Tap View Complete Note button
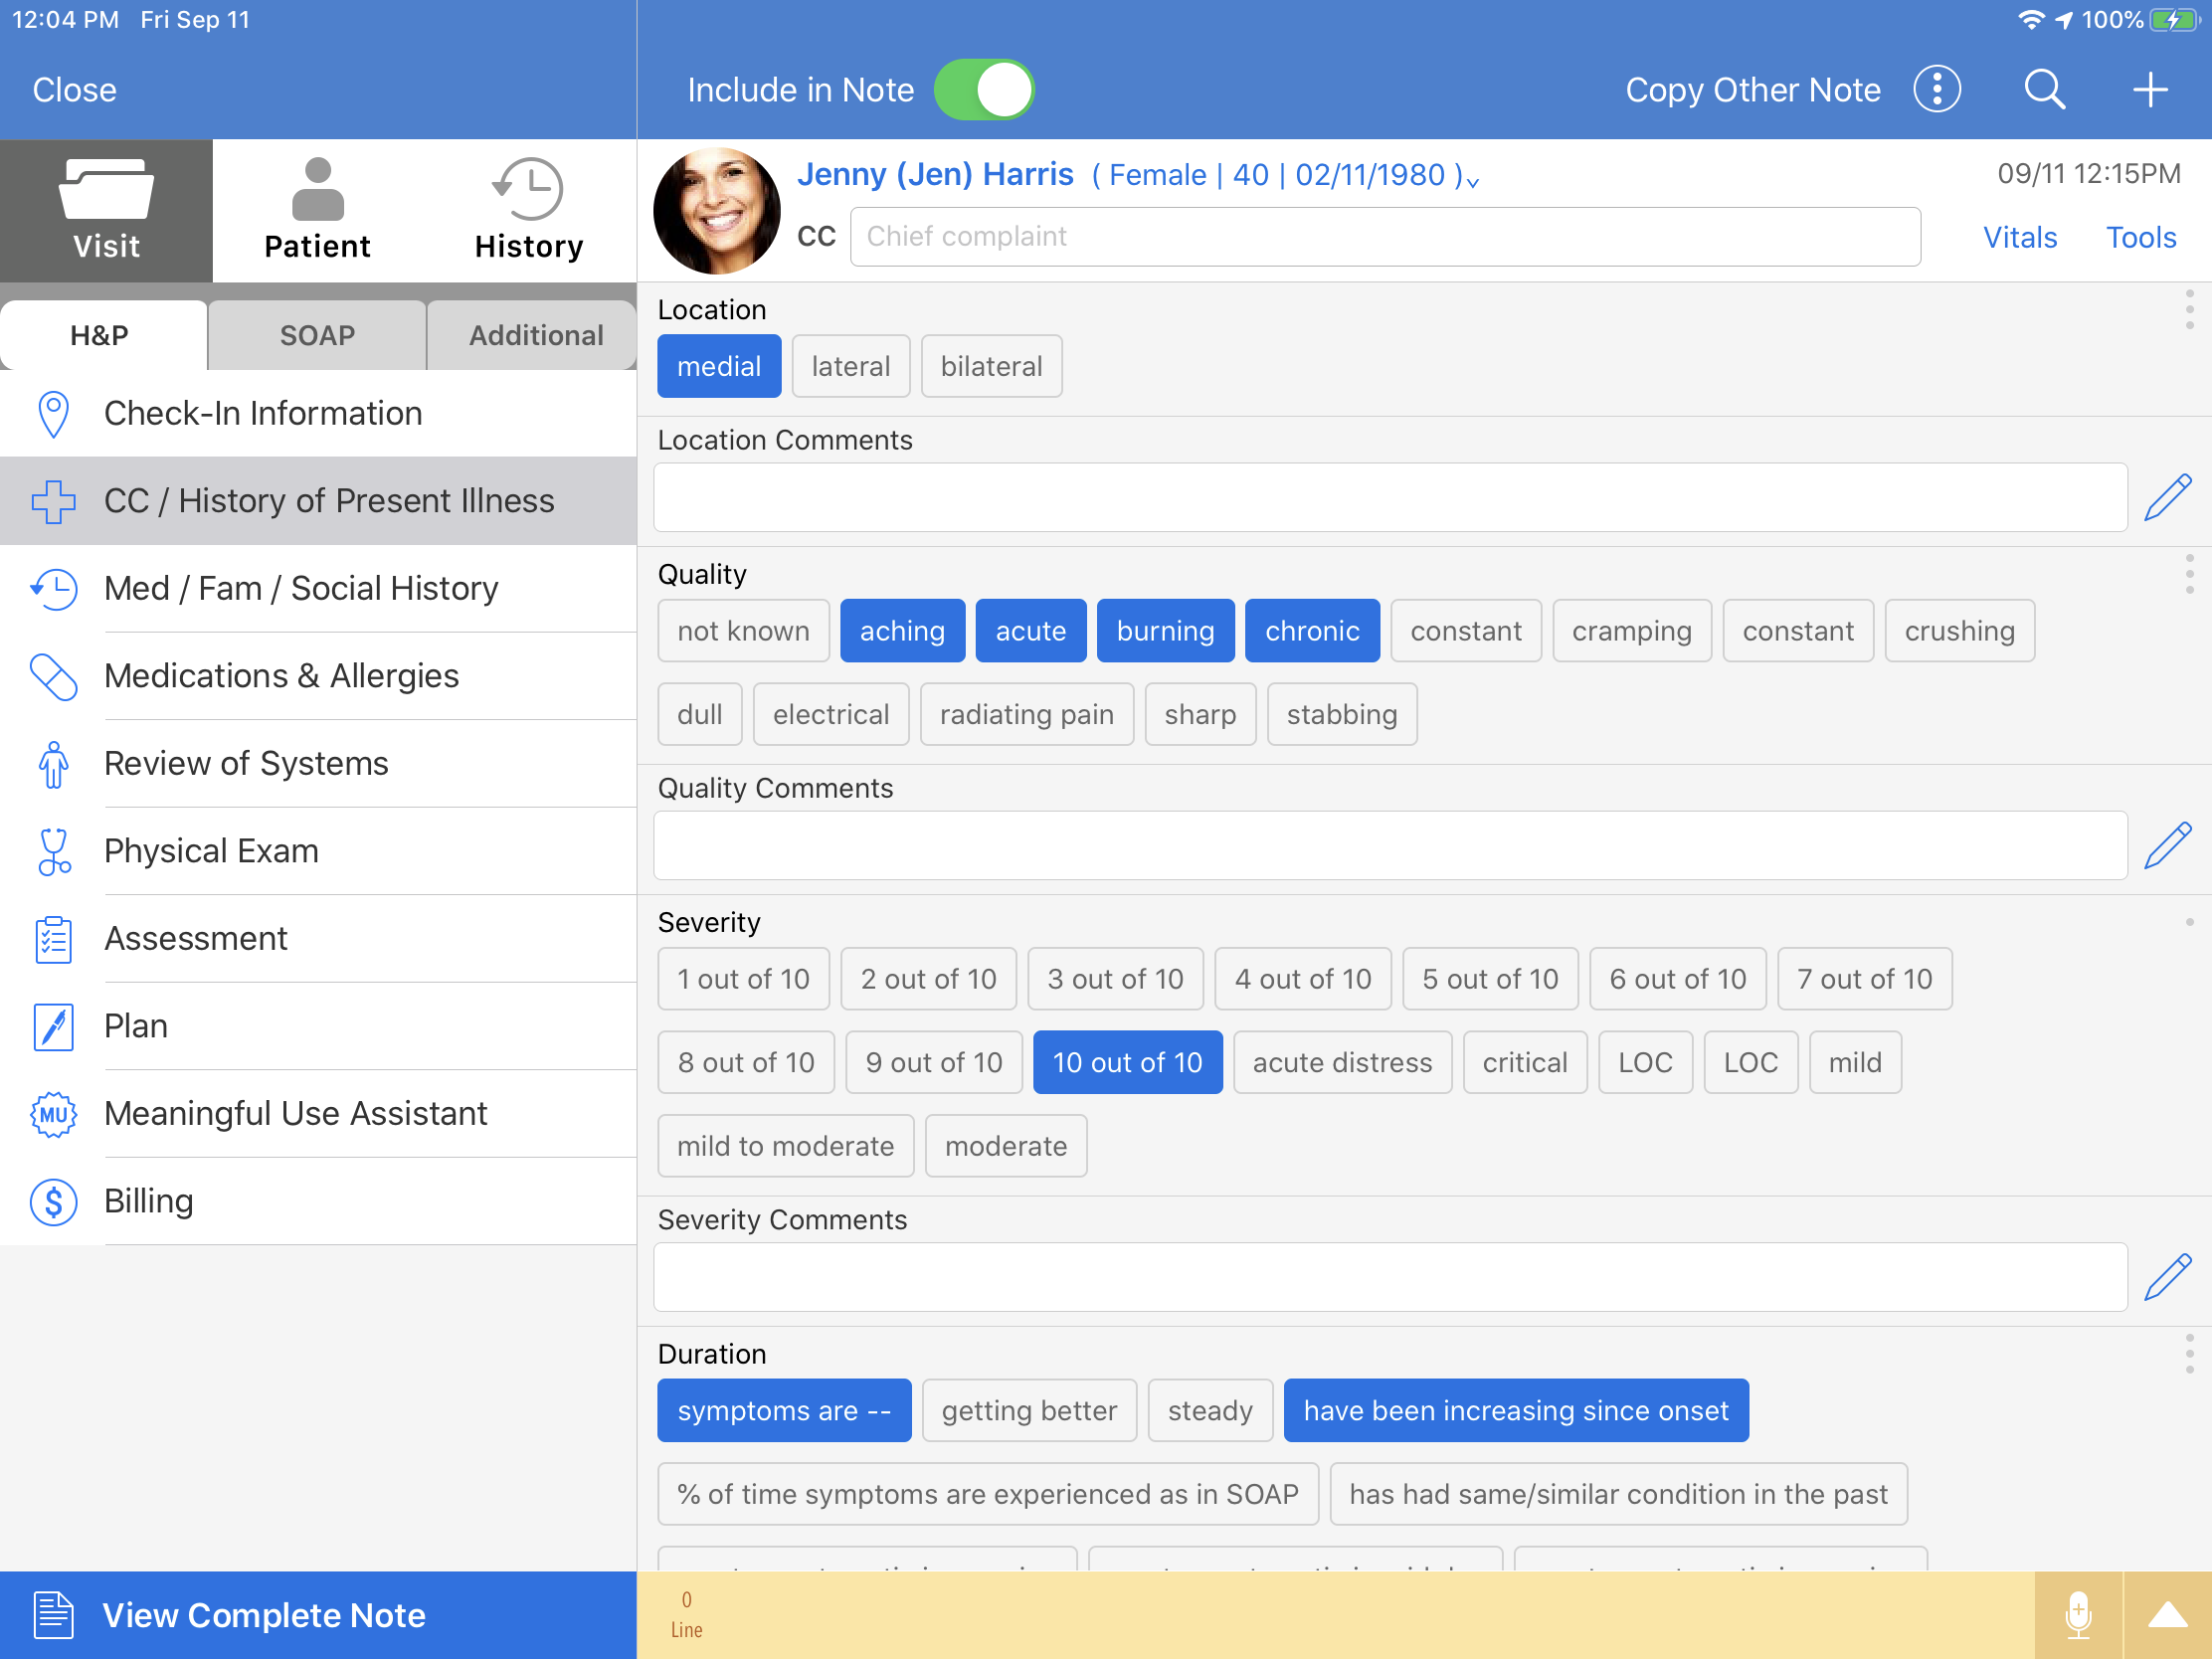Viewport: 2212px width, 1659px height. (x=318, y=1615)
